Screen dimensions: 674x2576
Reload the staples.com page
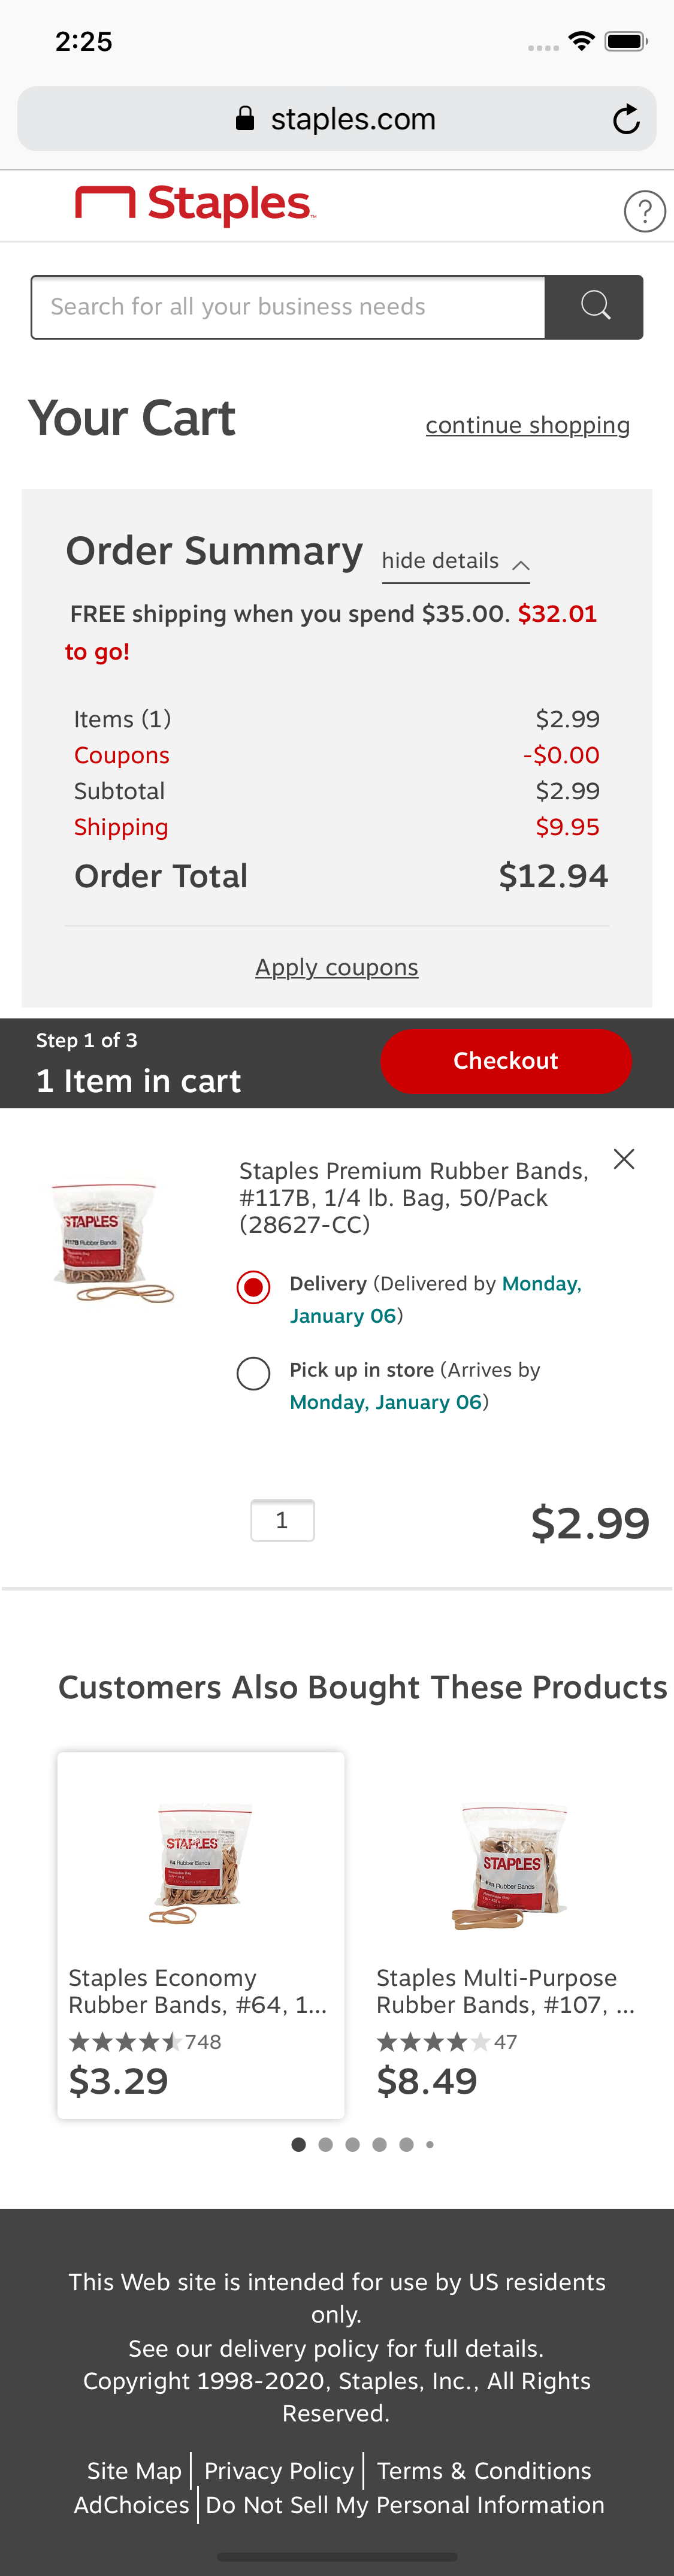626,119
